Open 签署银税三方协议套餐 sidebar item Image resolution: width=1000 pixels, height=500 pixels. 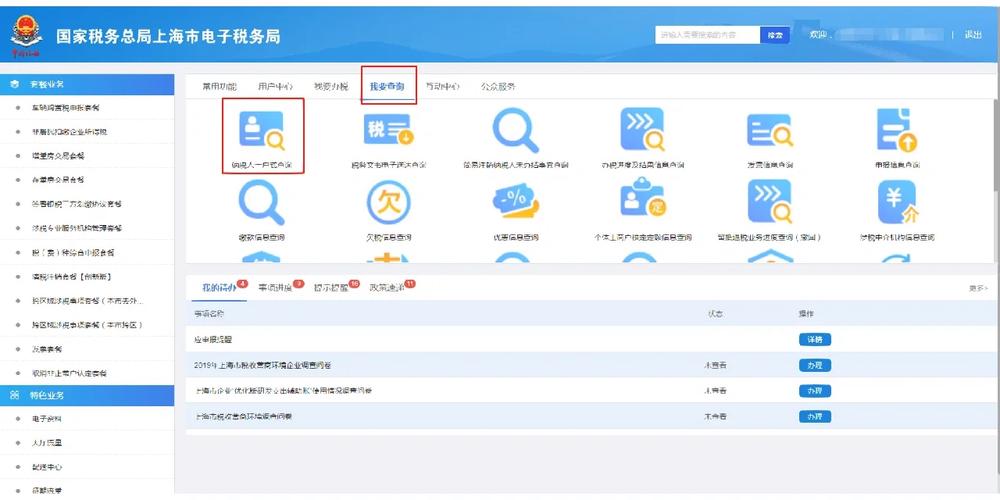(77, 204)
